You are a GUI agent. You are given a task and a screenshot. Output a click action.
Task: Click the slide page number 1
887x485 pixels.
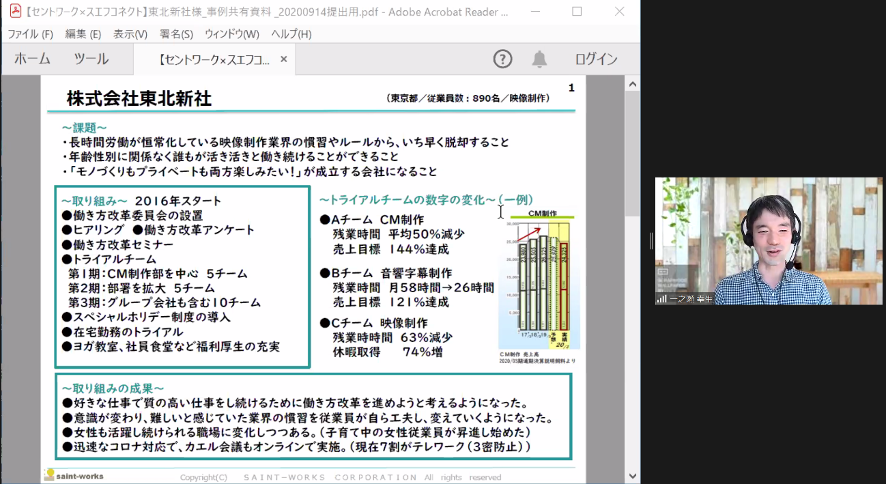pos(571,88)
